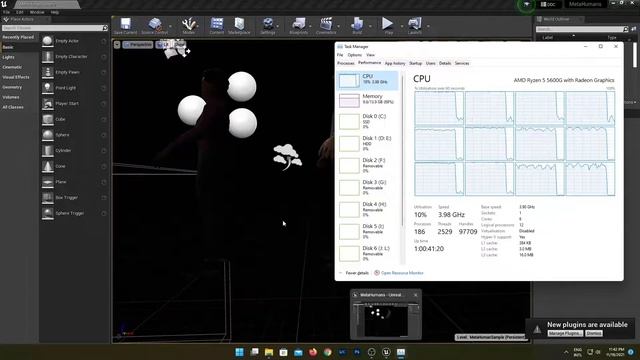Open Task Manager Options menu
This screenshot has width=640, height=360.
pos(354,55)
